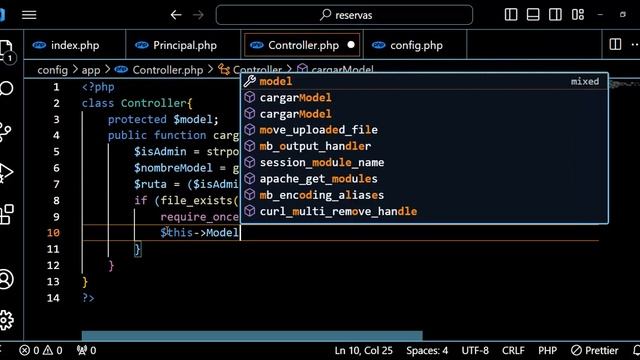Switch to the index.php tab
Viewport: 640px width, 360px height.
(x=74, y=45)
